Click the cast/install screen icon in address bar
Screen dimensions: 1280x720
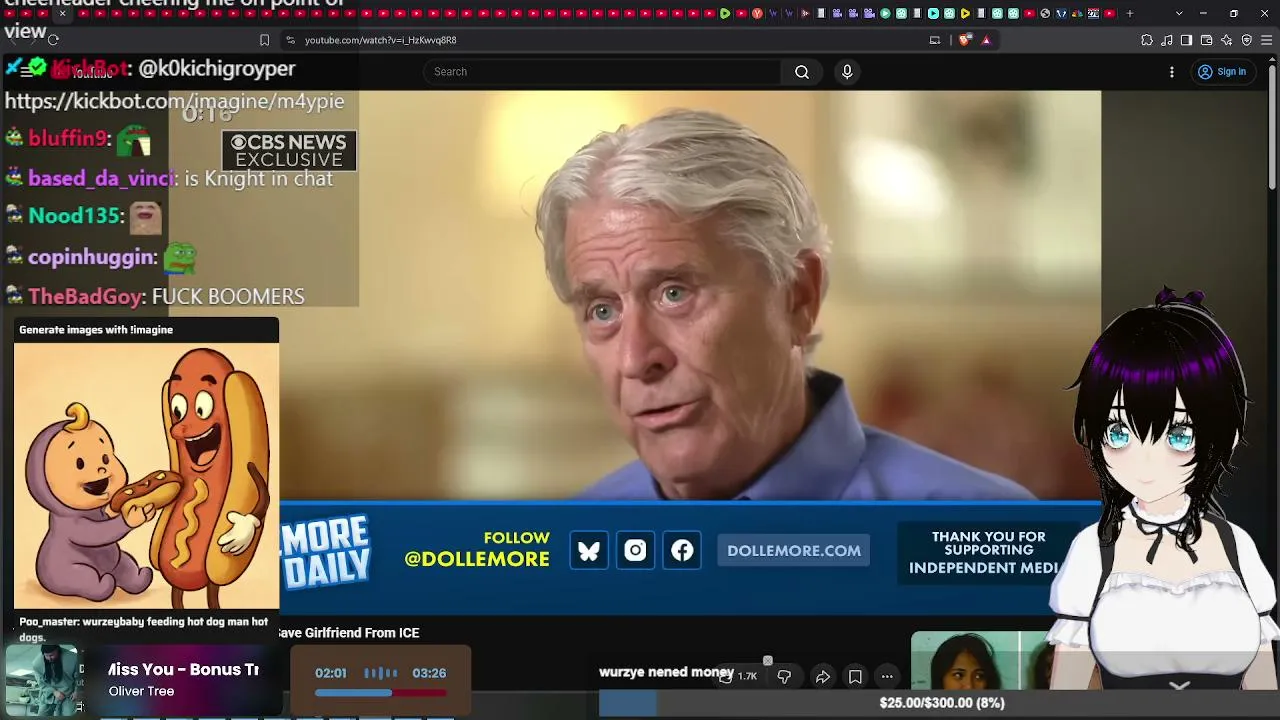(935, 40)
